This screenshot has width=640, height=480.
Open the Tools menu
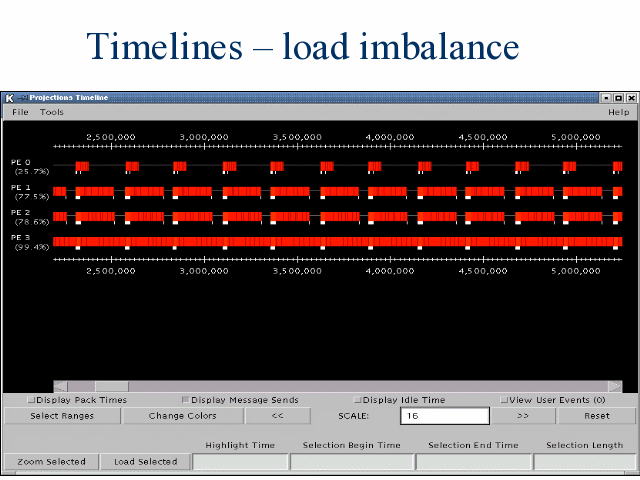pyautogui.click(x=52, y=112)
